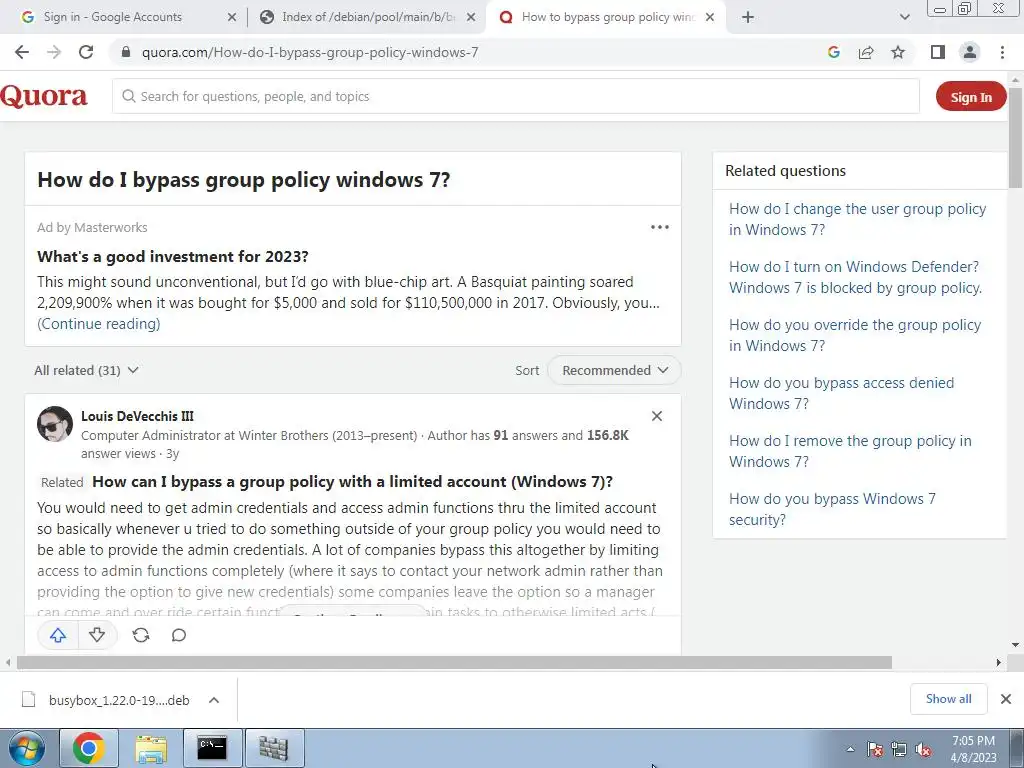
Task: Close the Index of /debian tab
Action: pyautogui.click(x=471, y=18)
